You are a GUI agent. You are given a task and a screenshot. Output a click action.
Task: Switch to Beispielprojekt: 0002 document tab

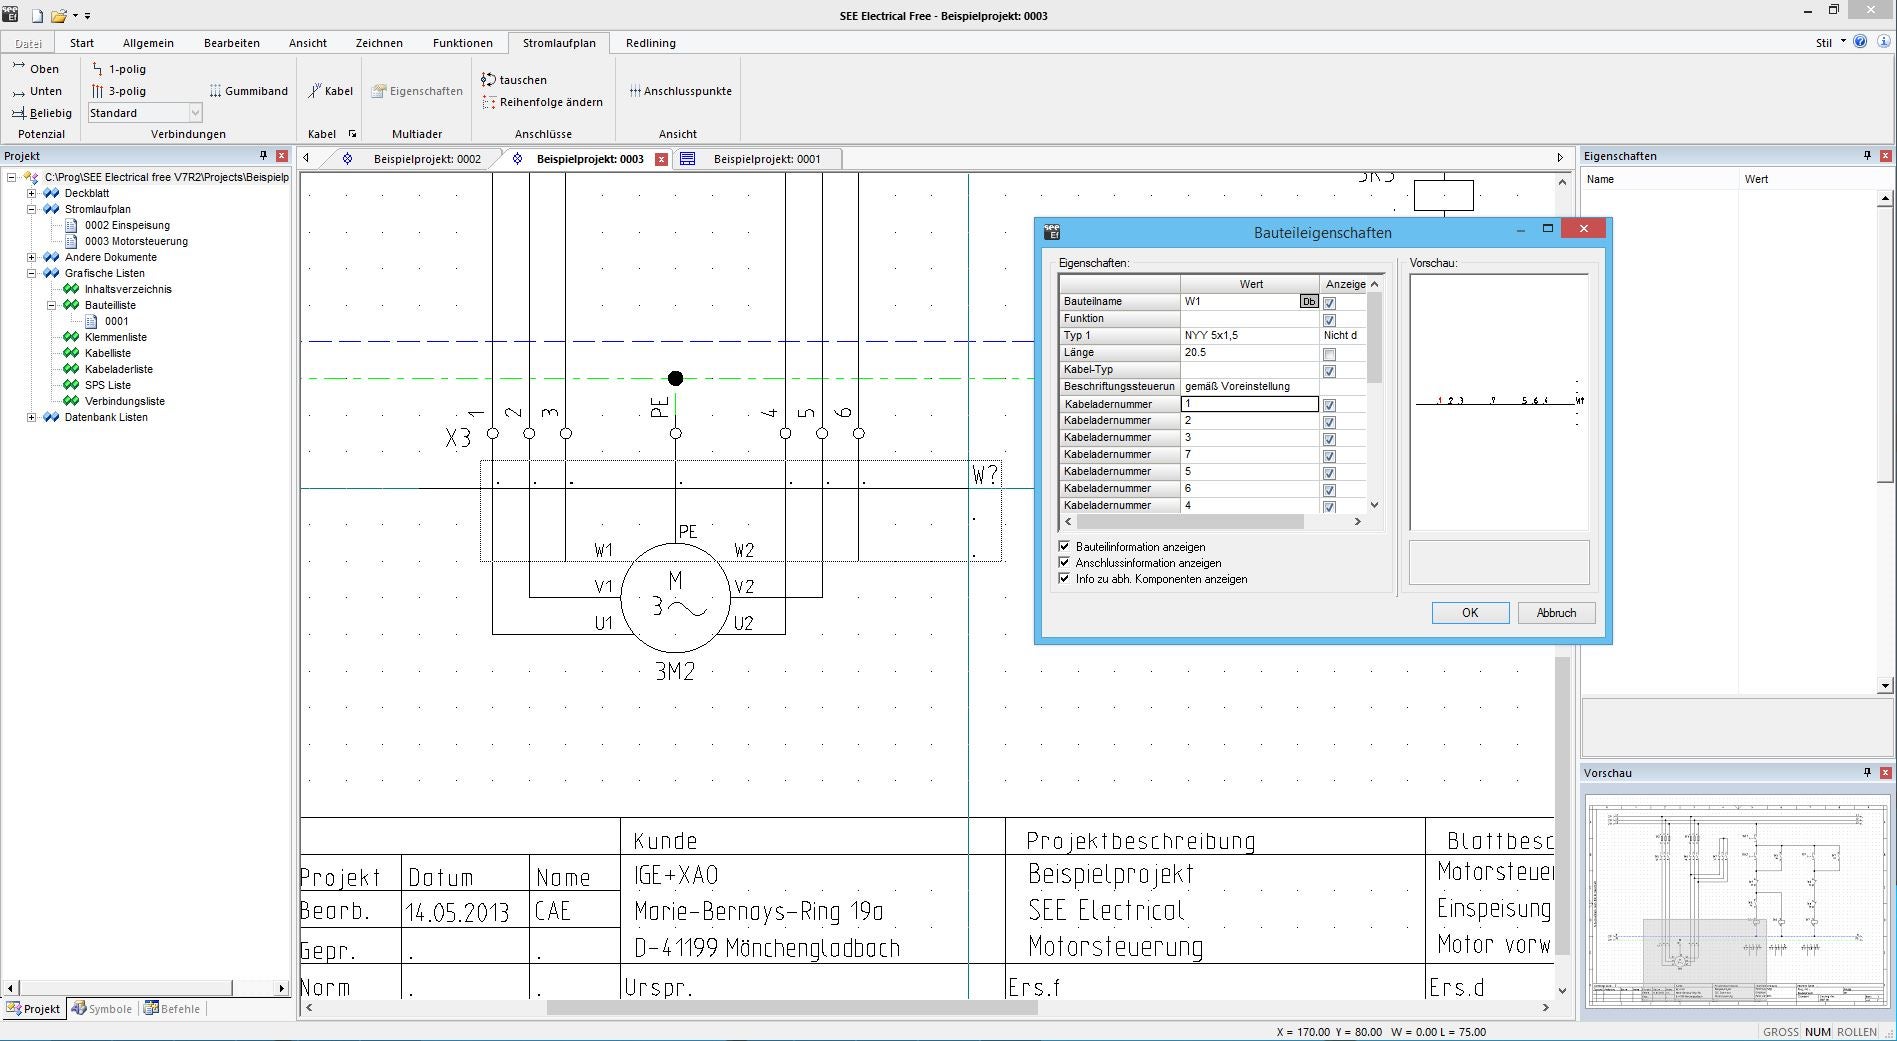(426, 159)
